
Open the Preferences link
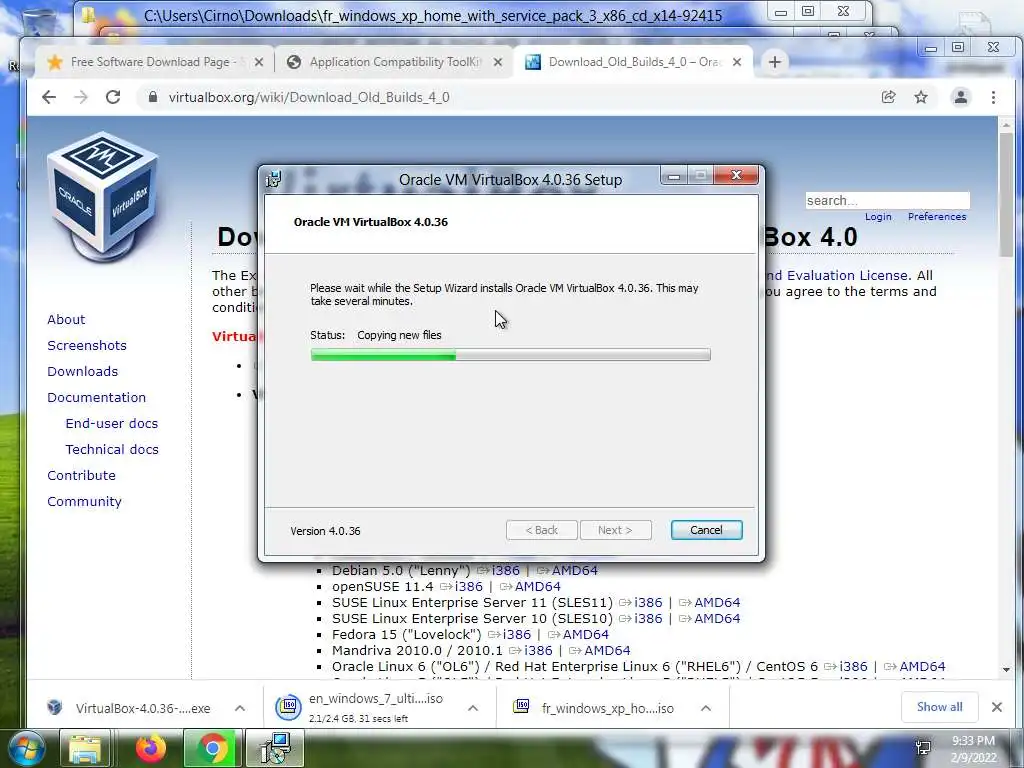tap(936, 217)
